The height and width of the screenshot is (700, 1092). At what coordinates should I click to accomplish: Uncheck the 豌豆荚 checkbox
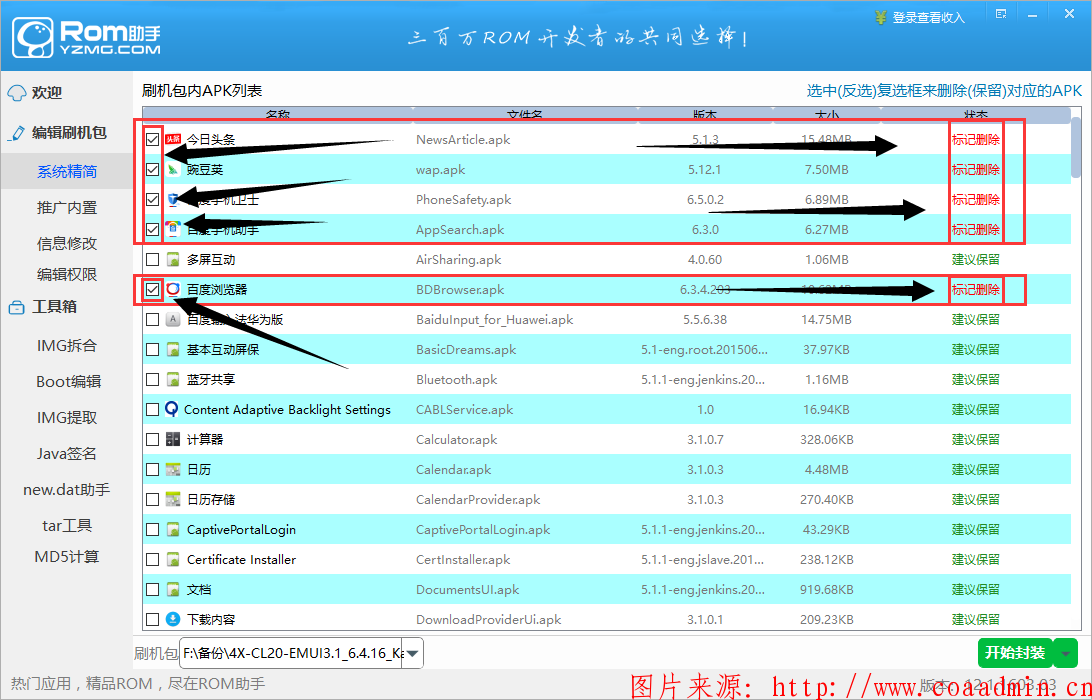[x=153, y=169]
